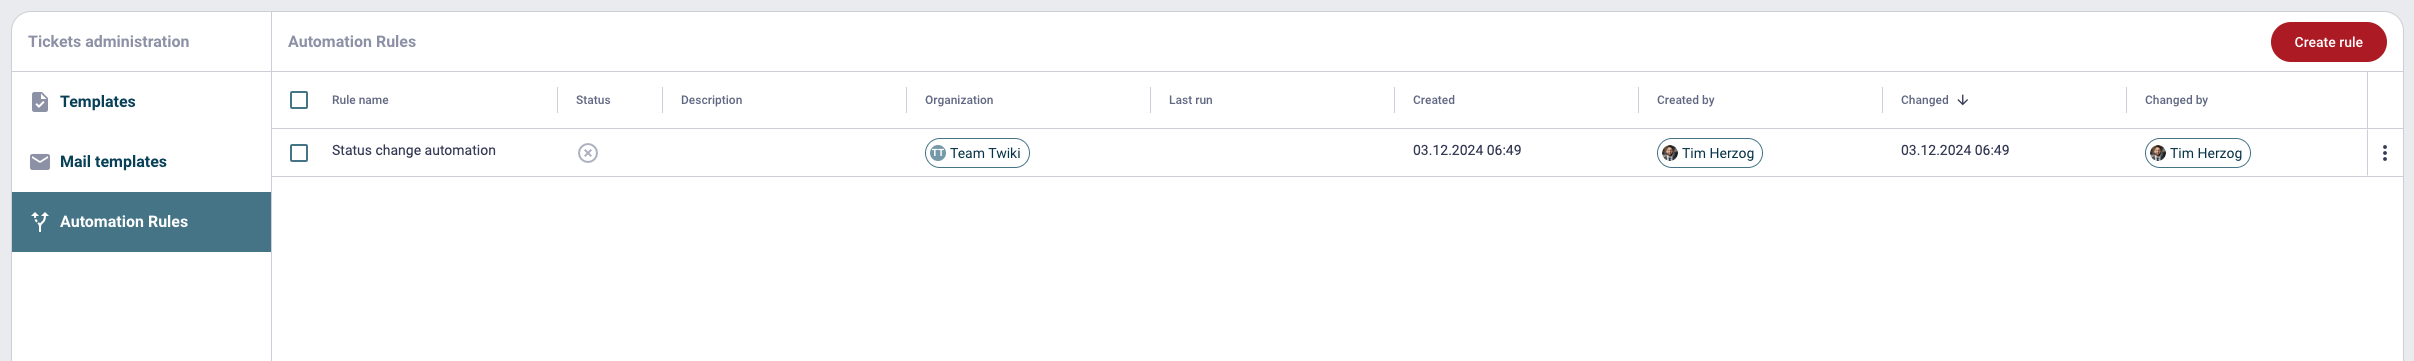Click the disabled status icon of rule
This screenshot has height=361, width=2414.
(x=588, y=153)
